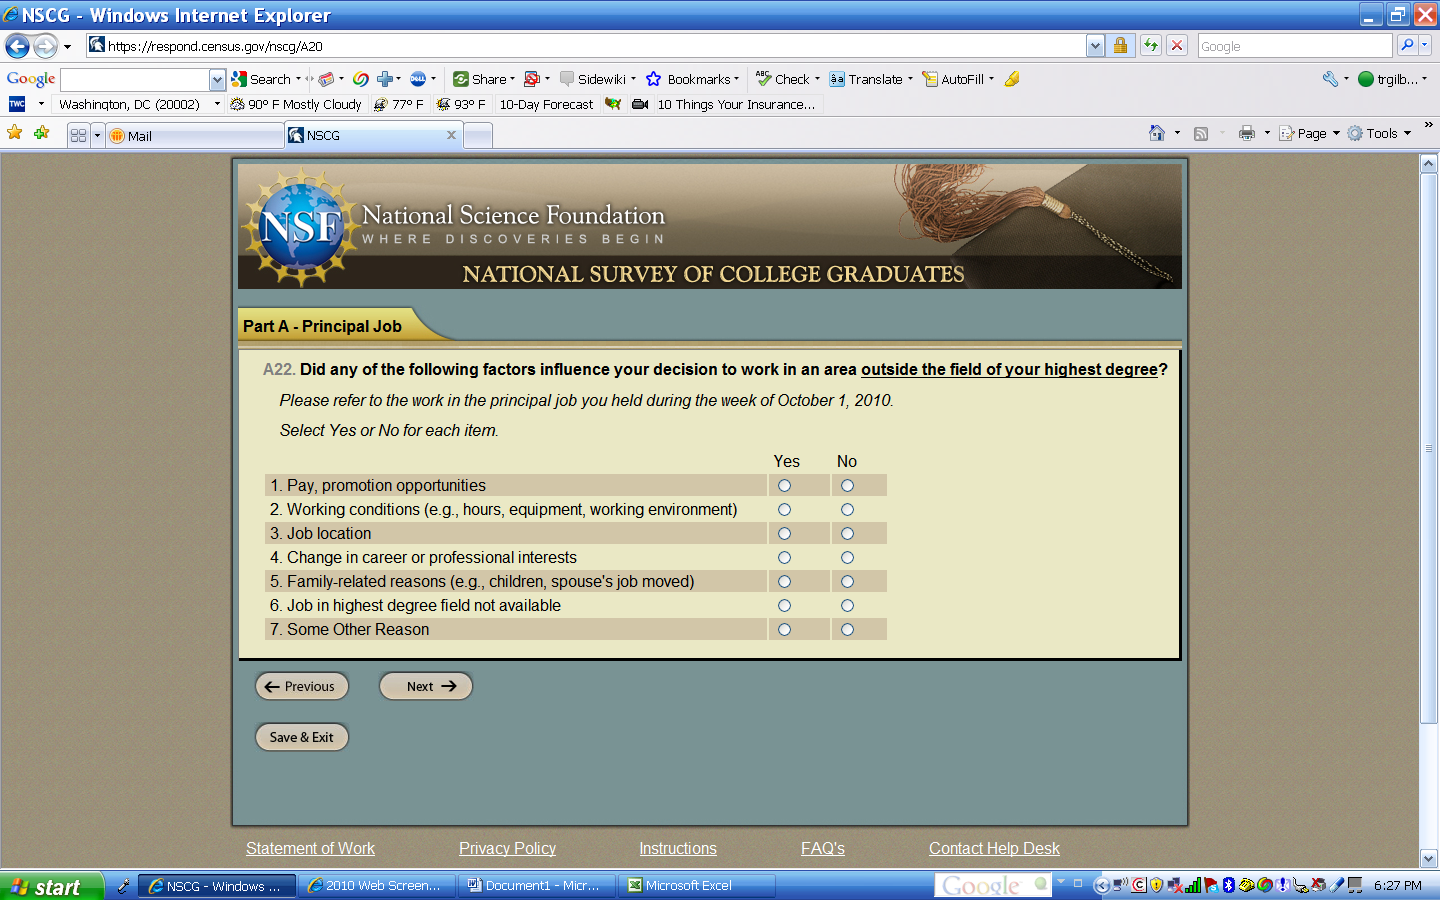This screenshot has width=1440, height=900.
Task: Click the Refresh page icon
Action: 1151,45
